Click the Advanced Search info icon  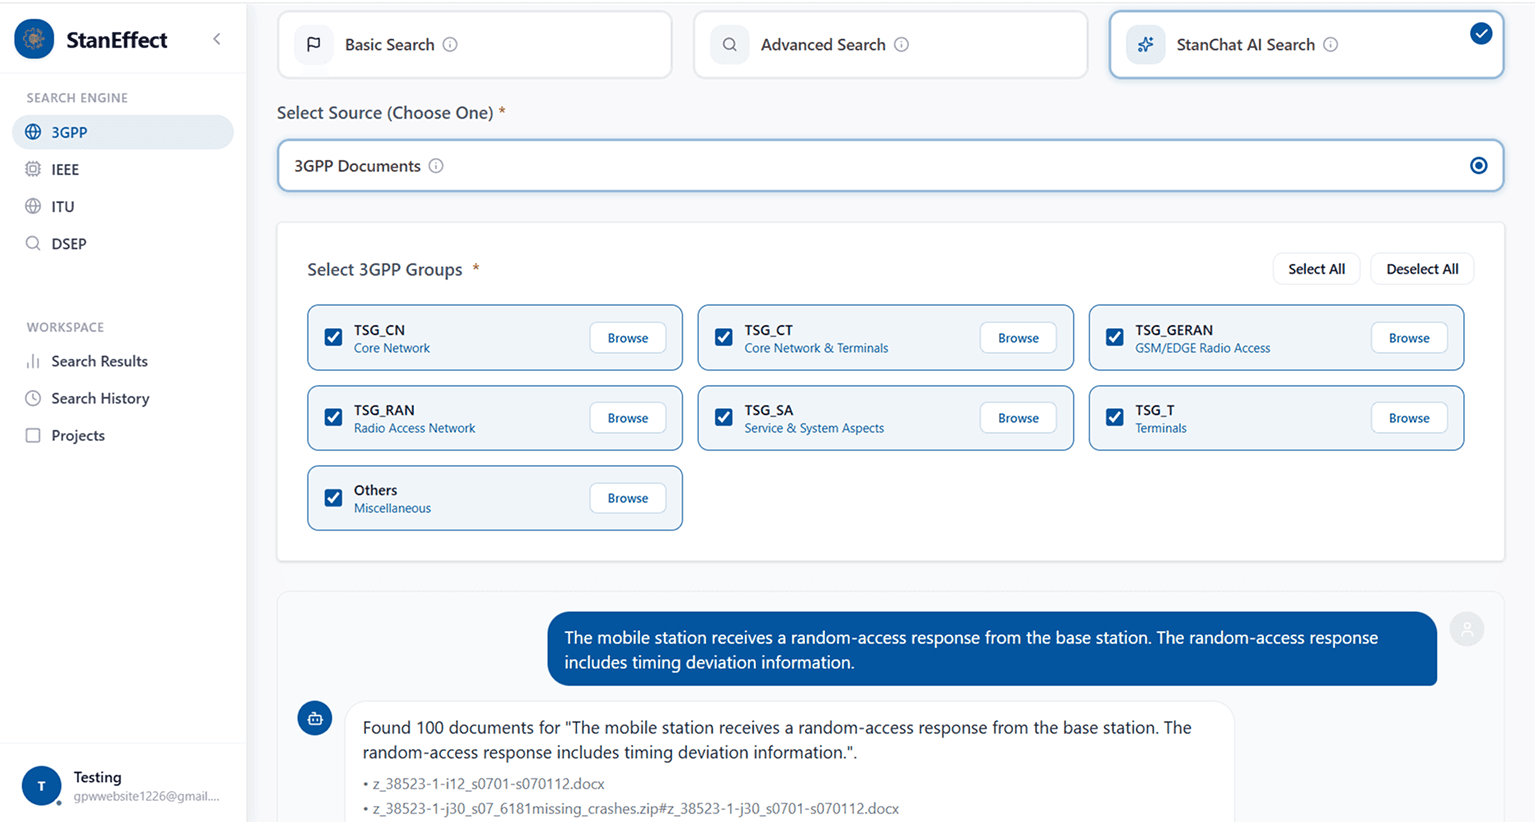point(901,44)
